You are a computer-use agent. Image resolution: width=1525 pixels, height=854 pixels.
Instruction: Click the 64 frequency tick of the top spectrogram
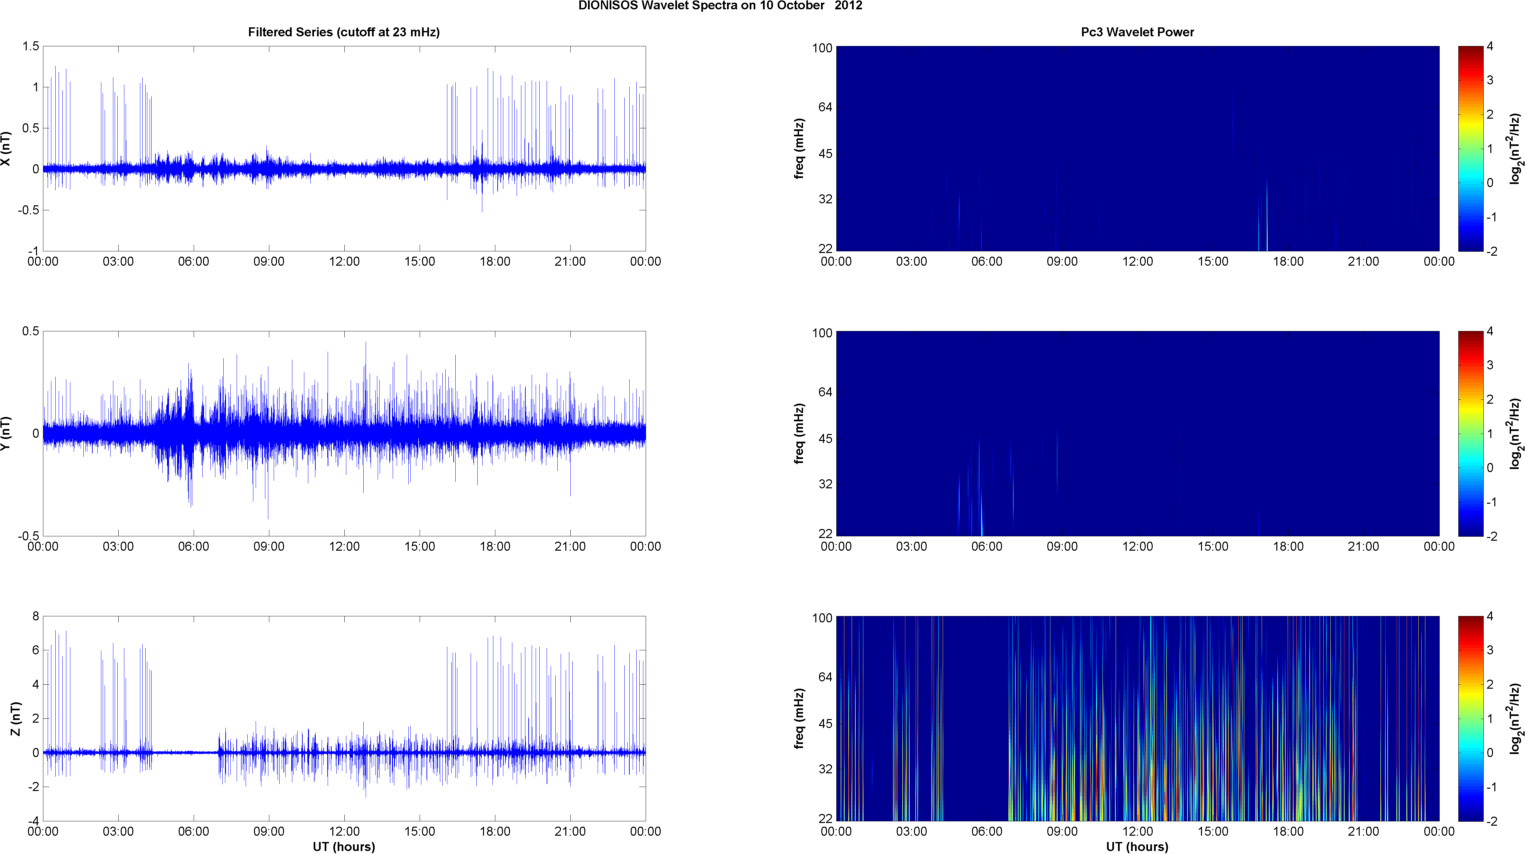coord(825,107)
